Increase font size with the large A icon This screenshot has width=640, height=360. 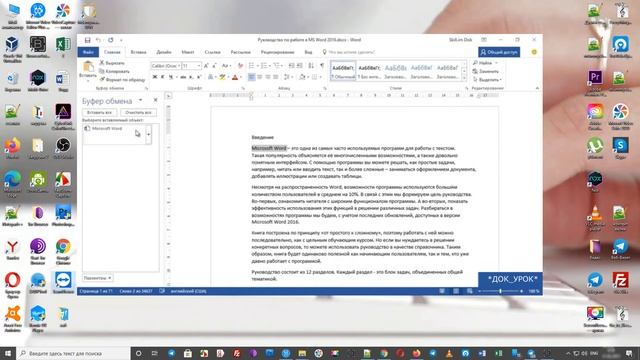206,66
